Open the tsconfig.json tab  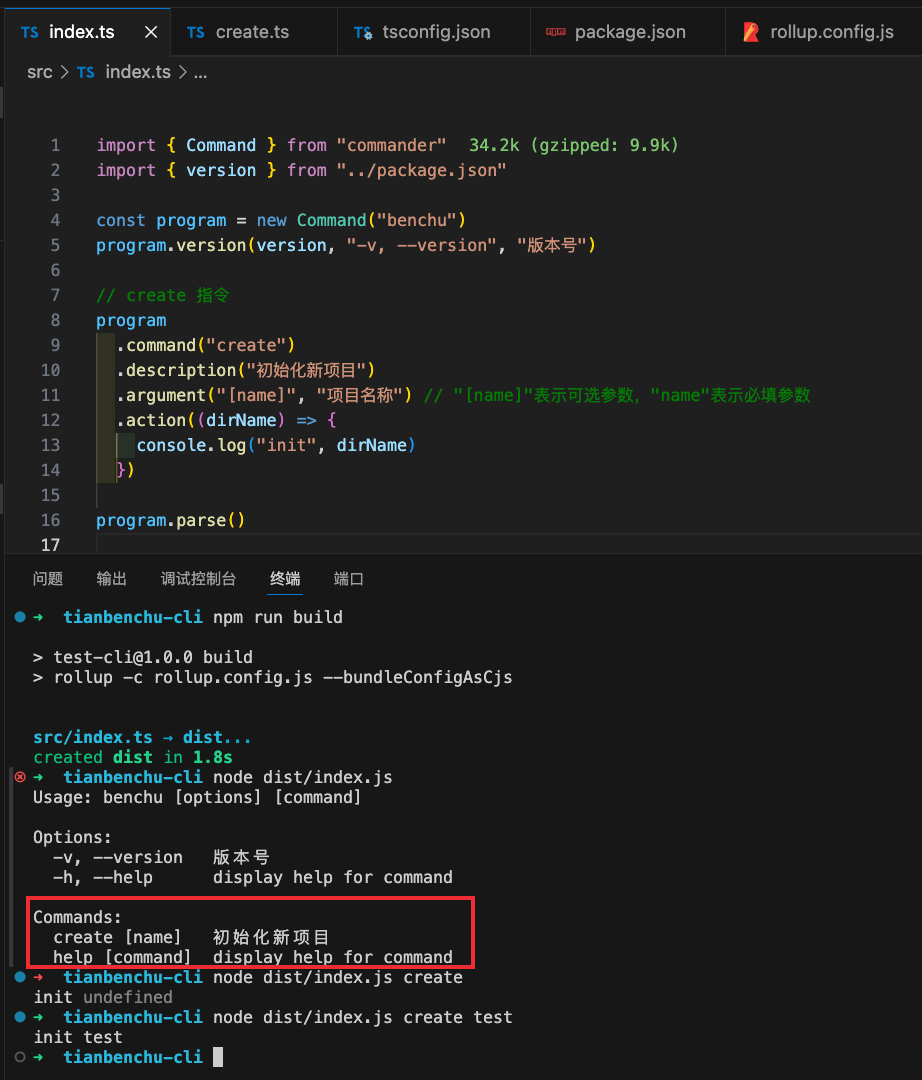point(436,32)
